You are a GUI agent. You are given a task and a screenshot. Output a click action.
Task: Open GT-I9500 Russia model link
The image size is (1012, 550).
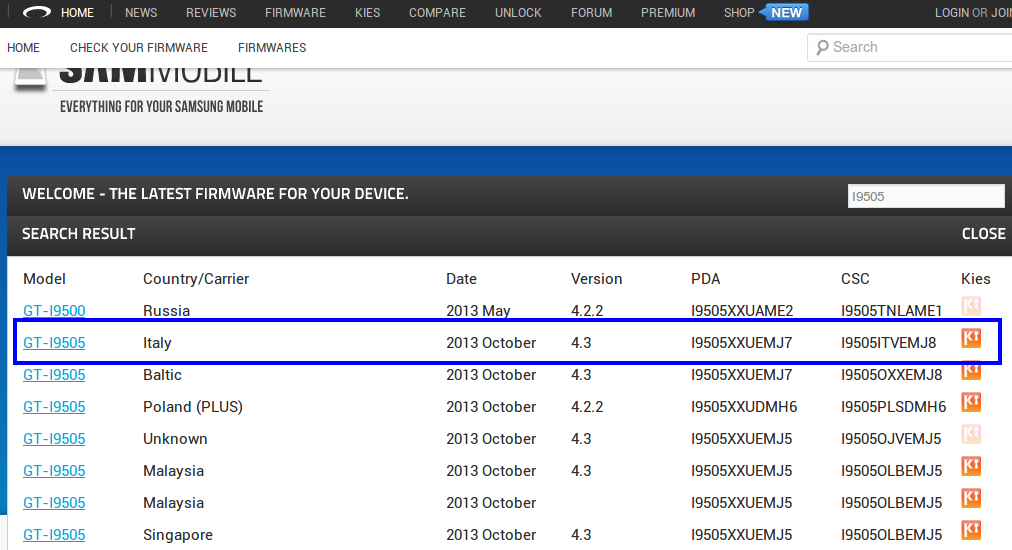54,311
